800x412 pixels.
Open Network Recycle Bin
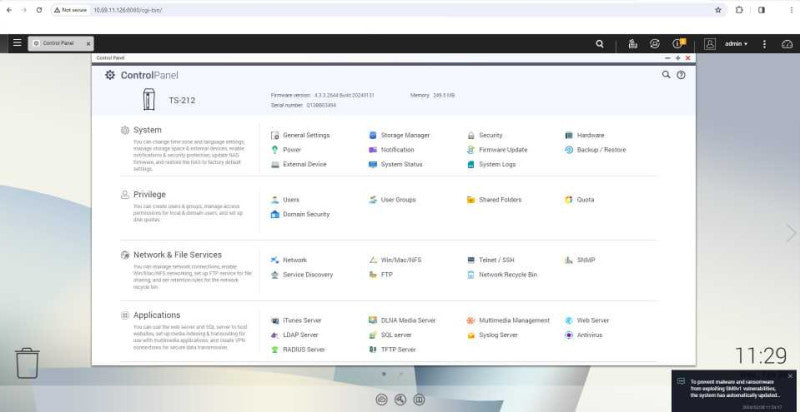(x=502, y=274)
